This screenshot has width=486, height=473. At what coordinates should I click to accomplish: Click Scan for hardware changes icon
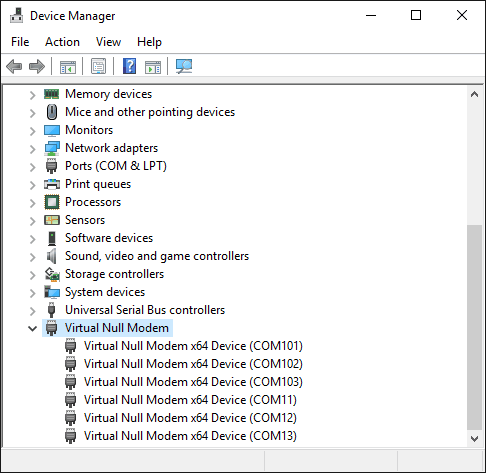pos(184,66)
